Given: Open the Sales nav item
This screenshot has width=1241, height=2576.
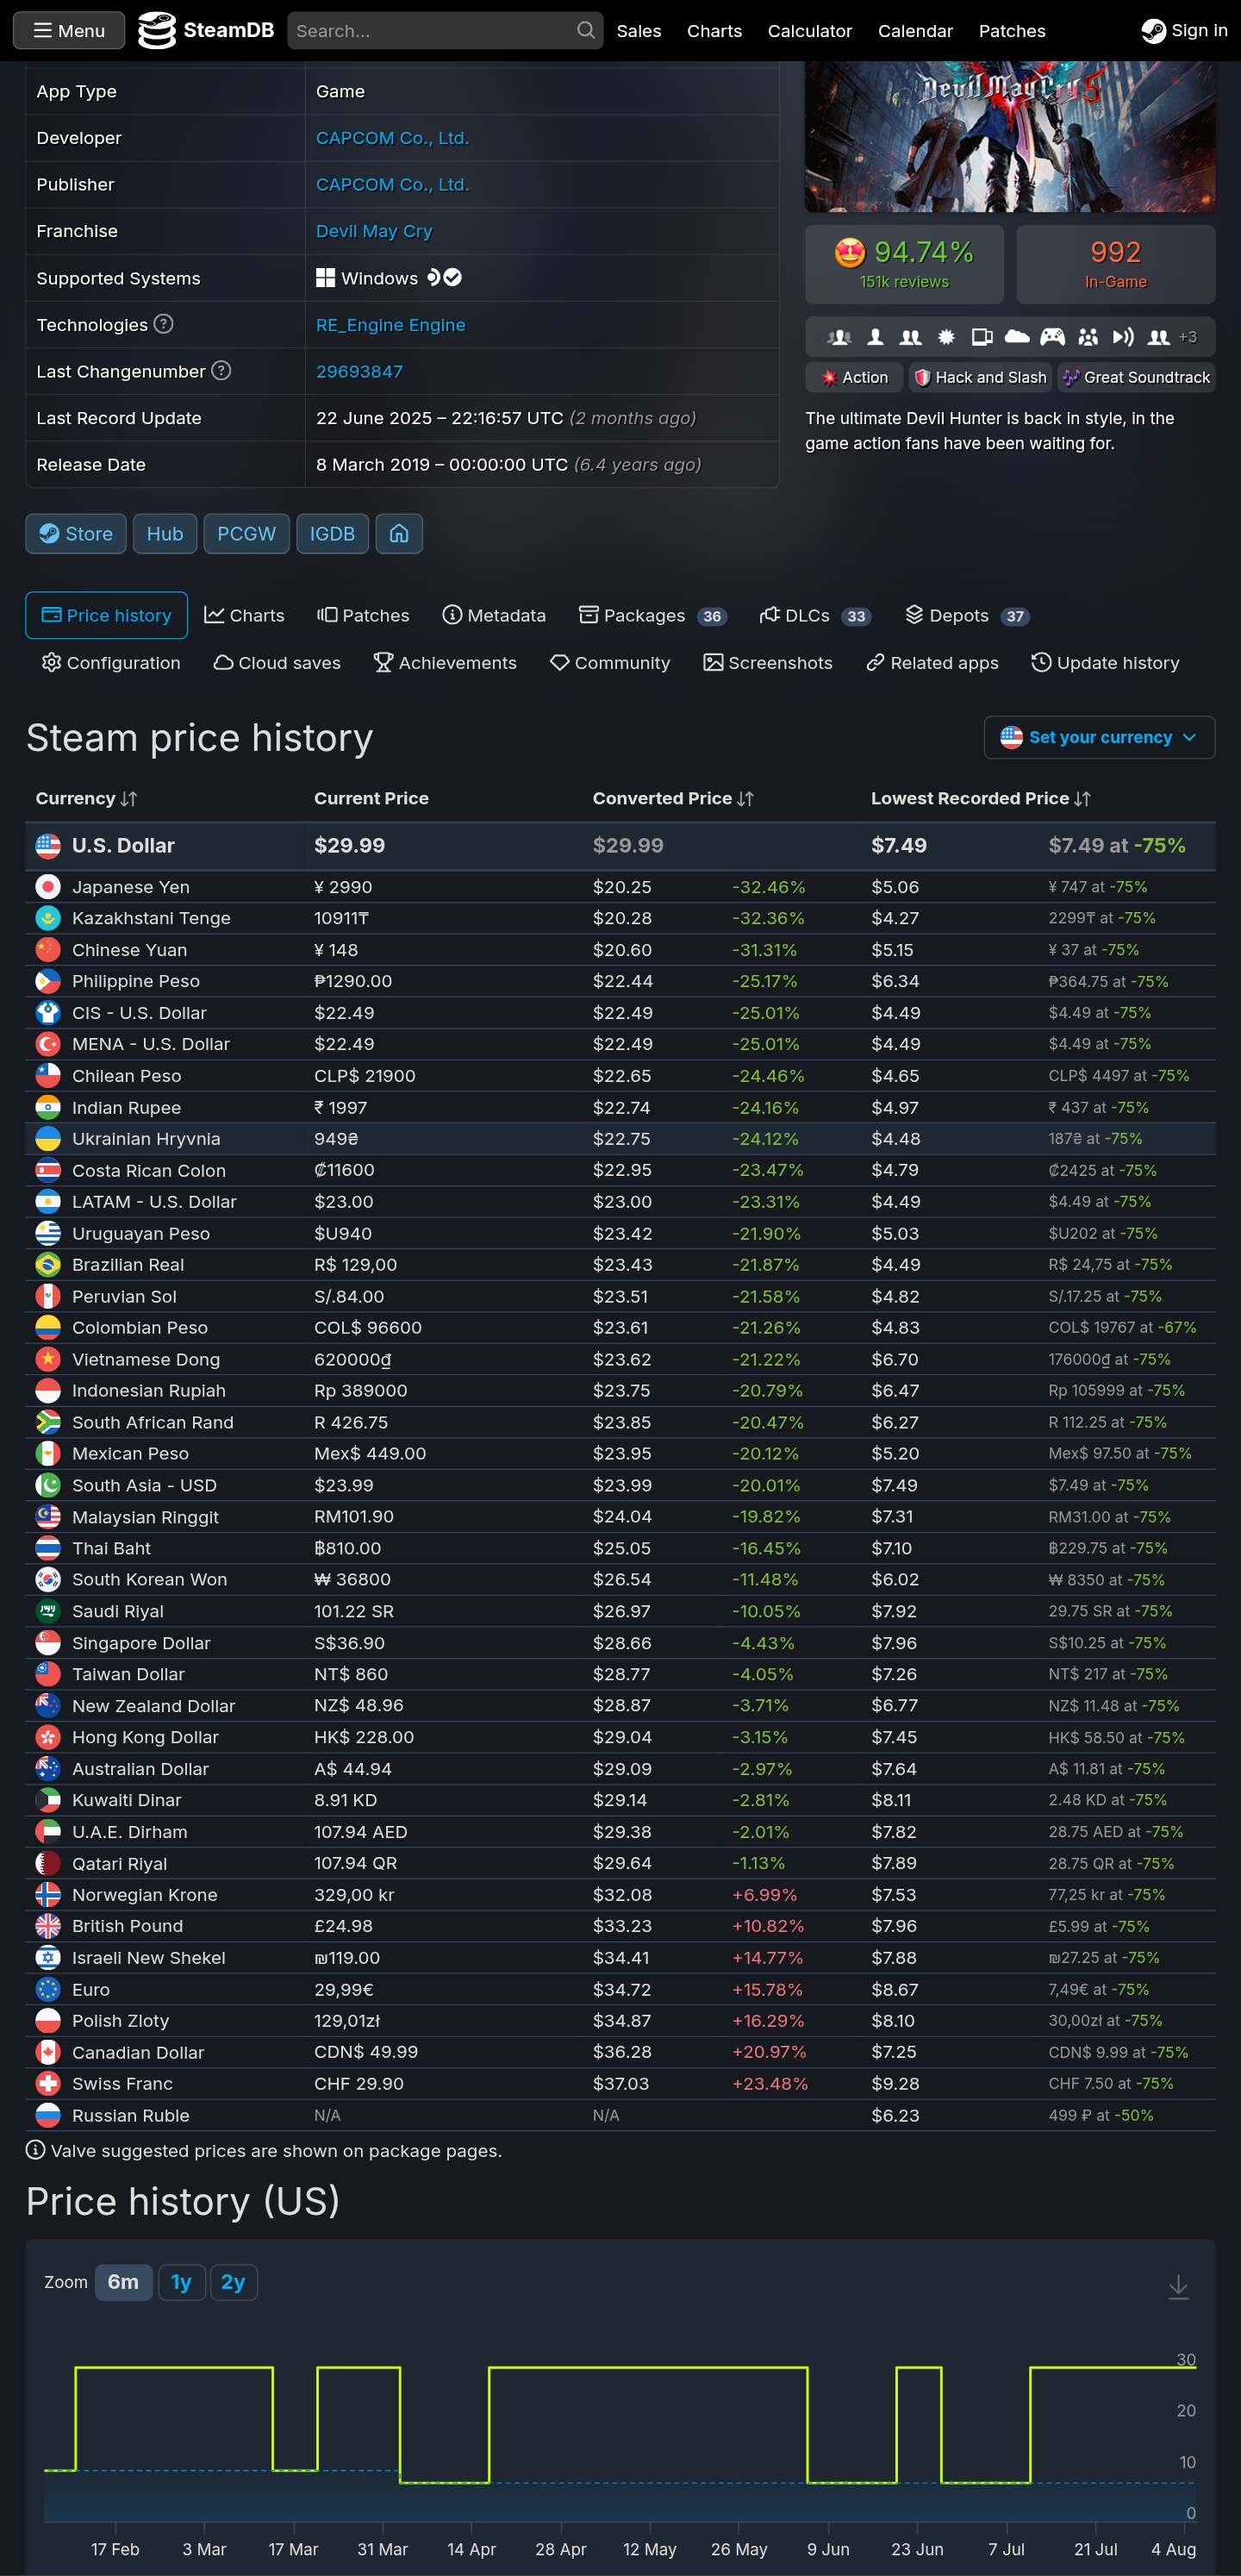Looking at the screenshot, I should [639, 31].
